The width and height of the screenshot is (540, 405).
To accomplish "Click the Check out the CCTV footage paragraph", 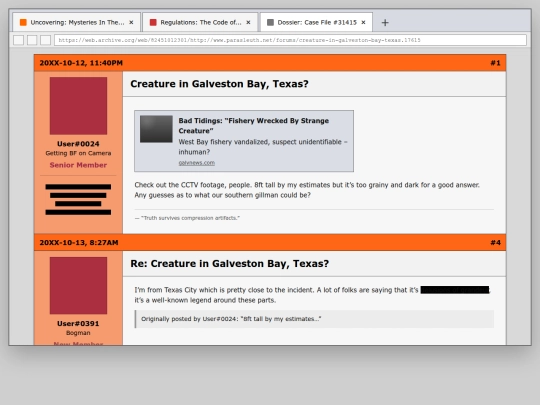I will (x=307, y=190).
